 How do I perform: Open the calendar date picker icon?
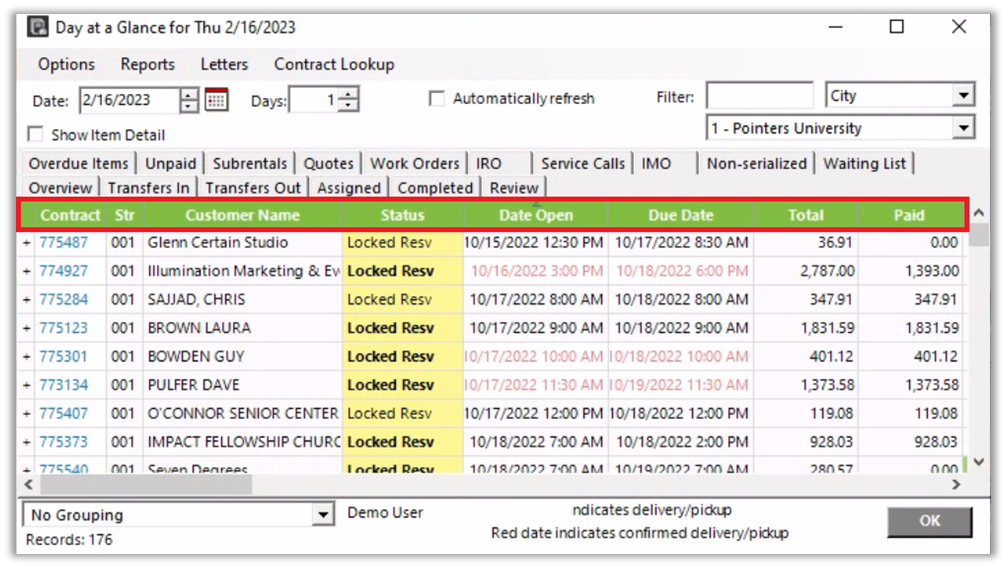(x=216, y=100)
